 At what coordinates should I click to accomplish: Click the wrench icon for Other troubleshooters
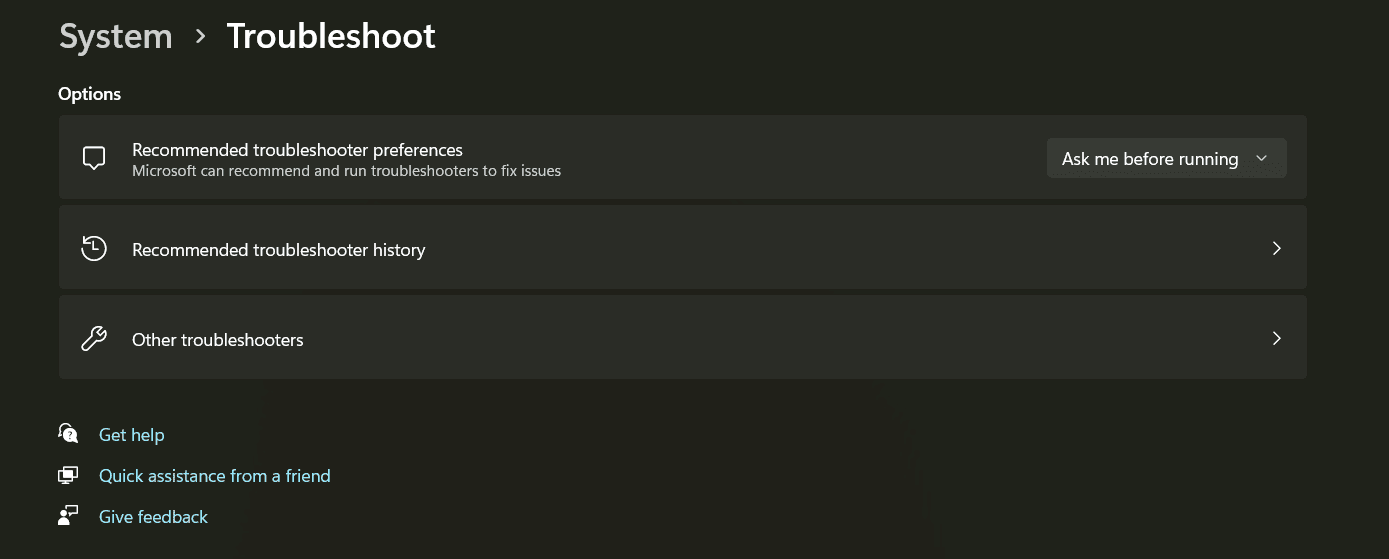pyautogui.click(x=94, y=339)
